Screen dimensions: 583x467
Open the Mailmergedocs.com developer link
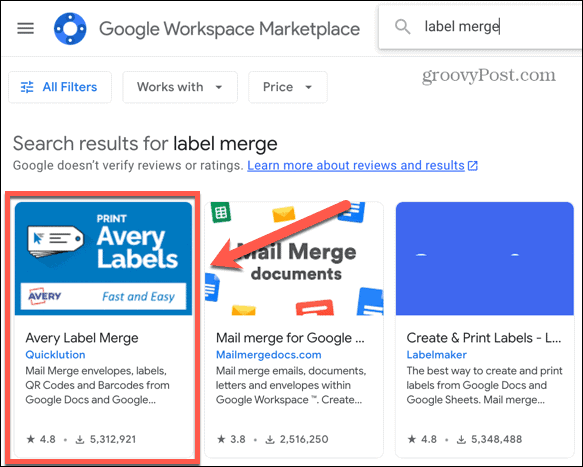[268, 355]
